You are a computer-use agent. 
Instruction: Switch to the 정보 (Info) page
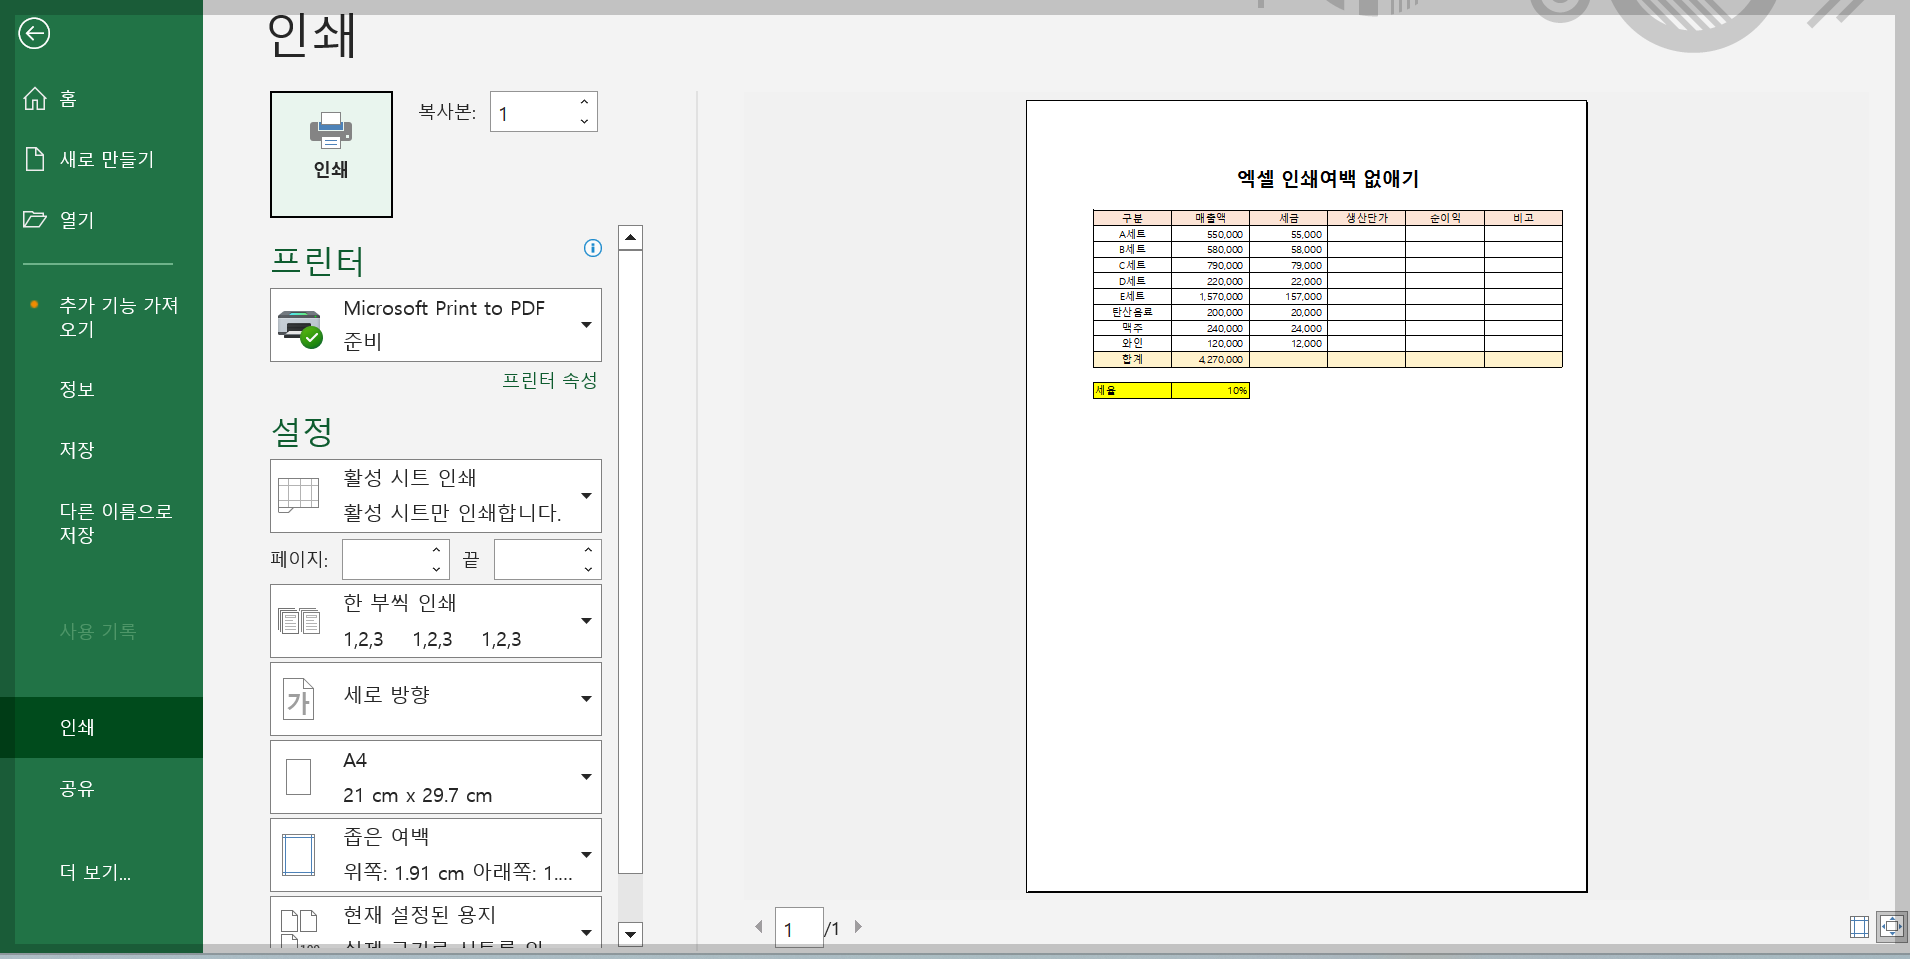101,389
